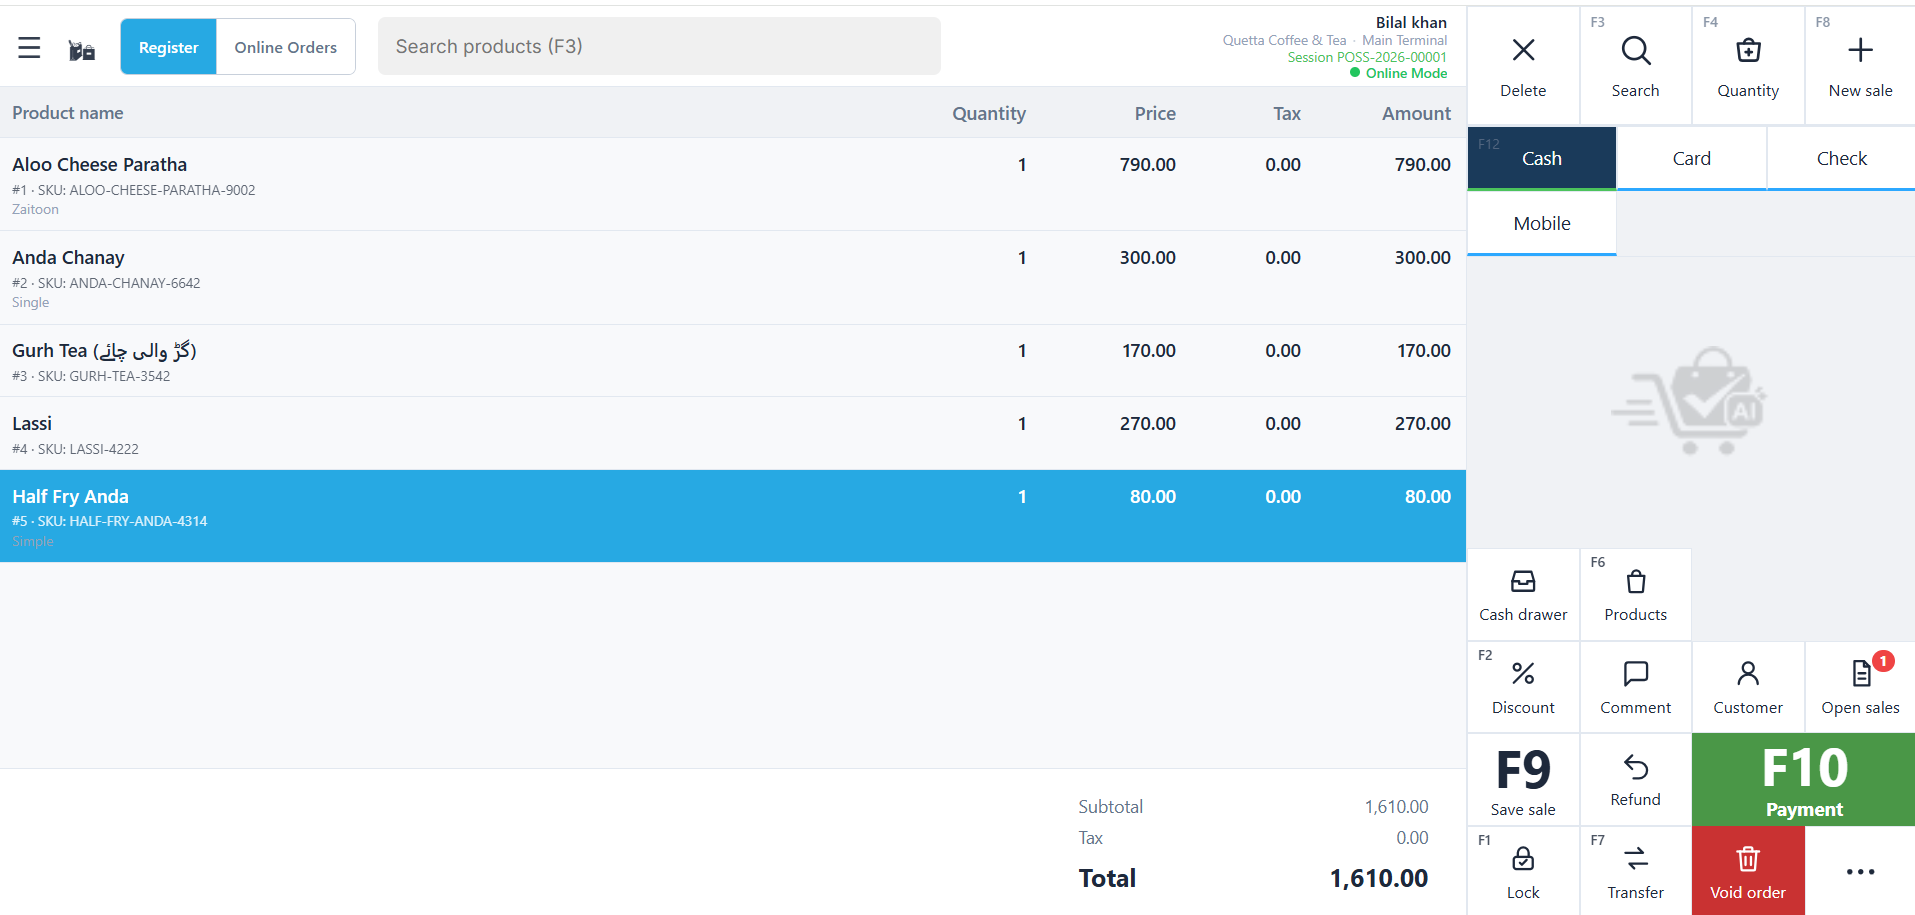Save sale with F9 button
The width and height of the screenshot is (1915, 915).
(1523, 781)
